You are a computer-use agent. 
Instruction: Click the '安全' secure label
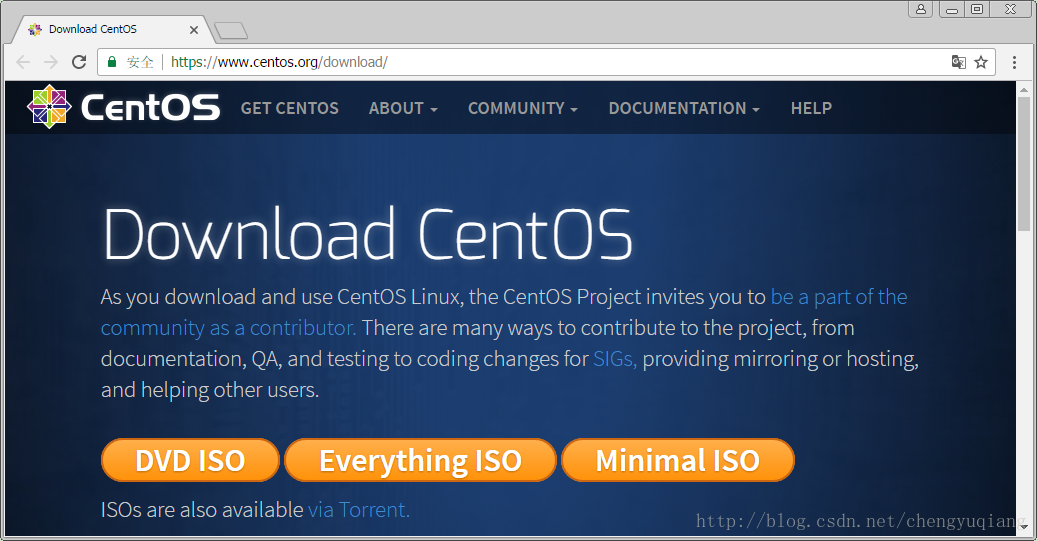[140, 62]
